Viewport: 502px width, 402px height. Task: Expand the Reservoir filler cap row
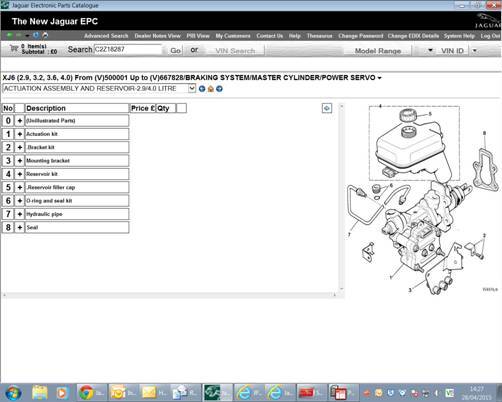tap(20, 187)
